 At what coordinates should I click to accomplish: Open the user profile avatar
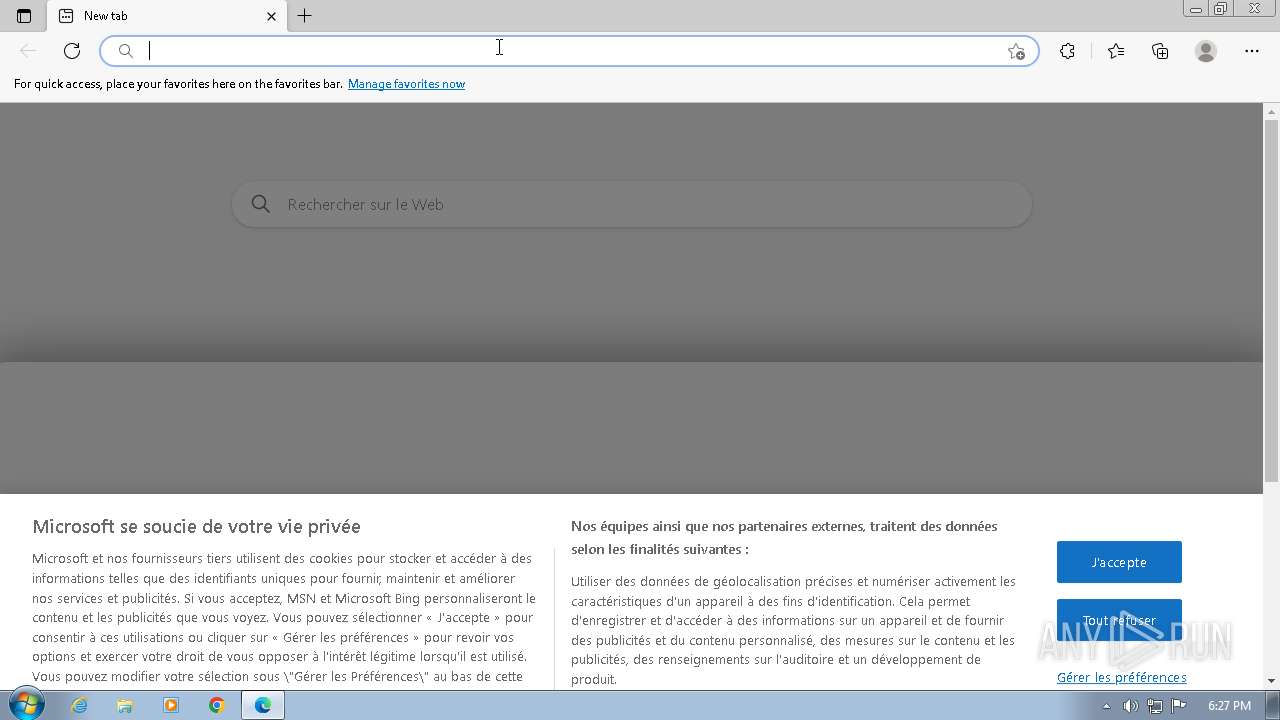[x=1206, y=51]
